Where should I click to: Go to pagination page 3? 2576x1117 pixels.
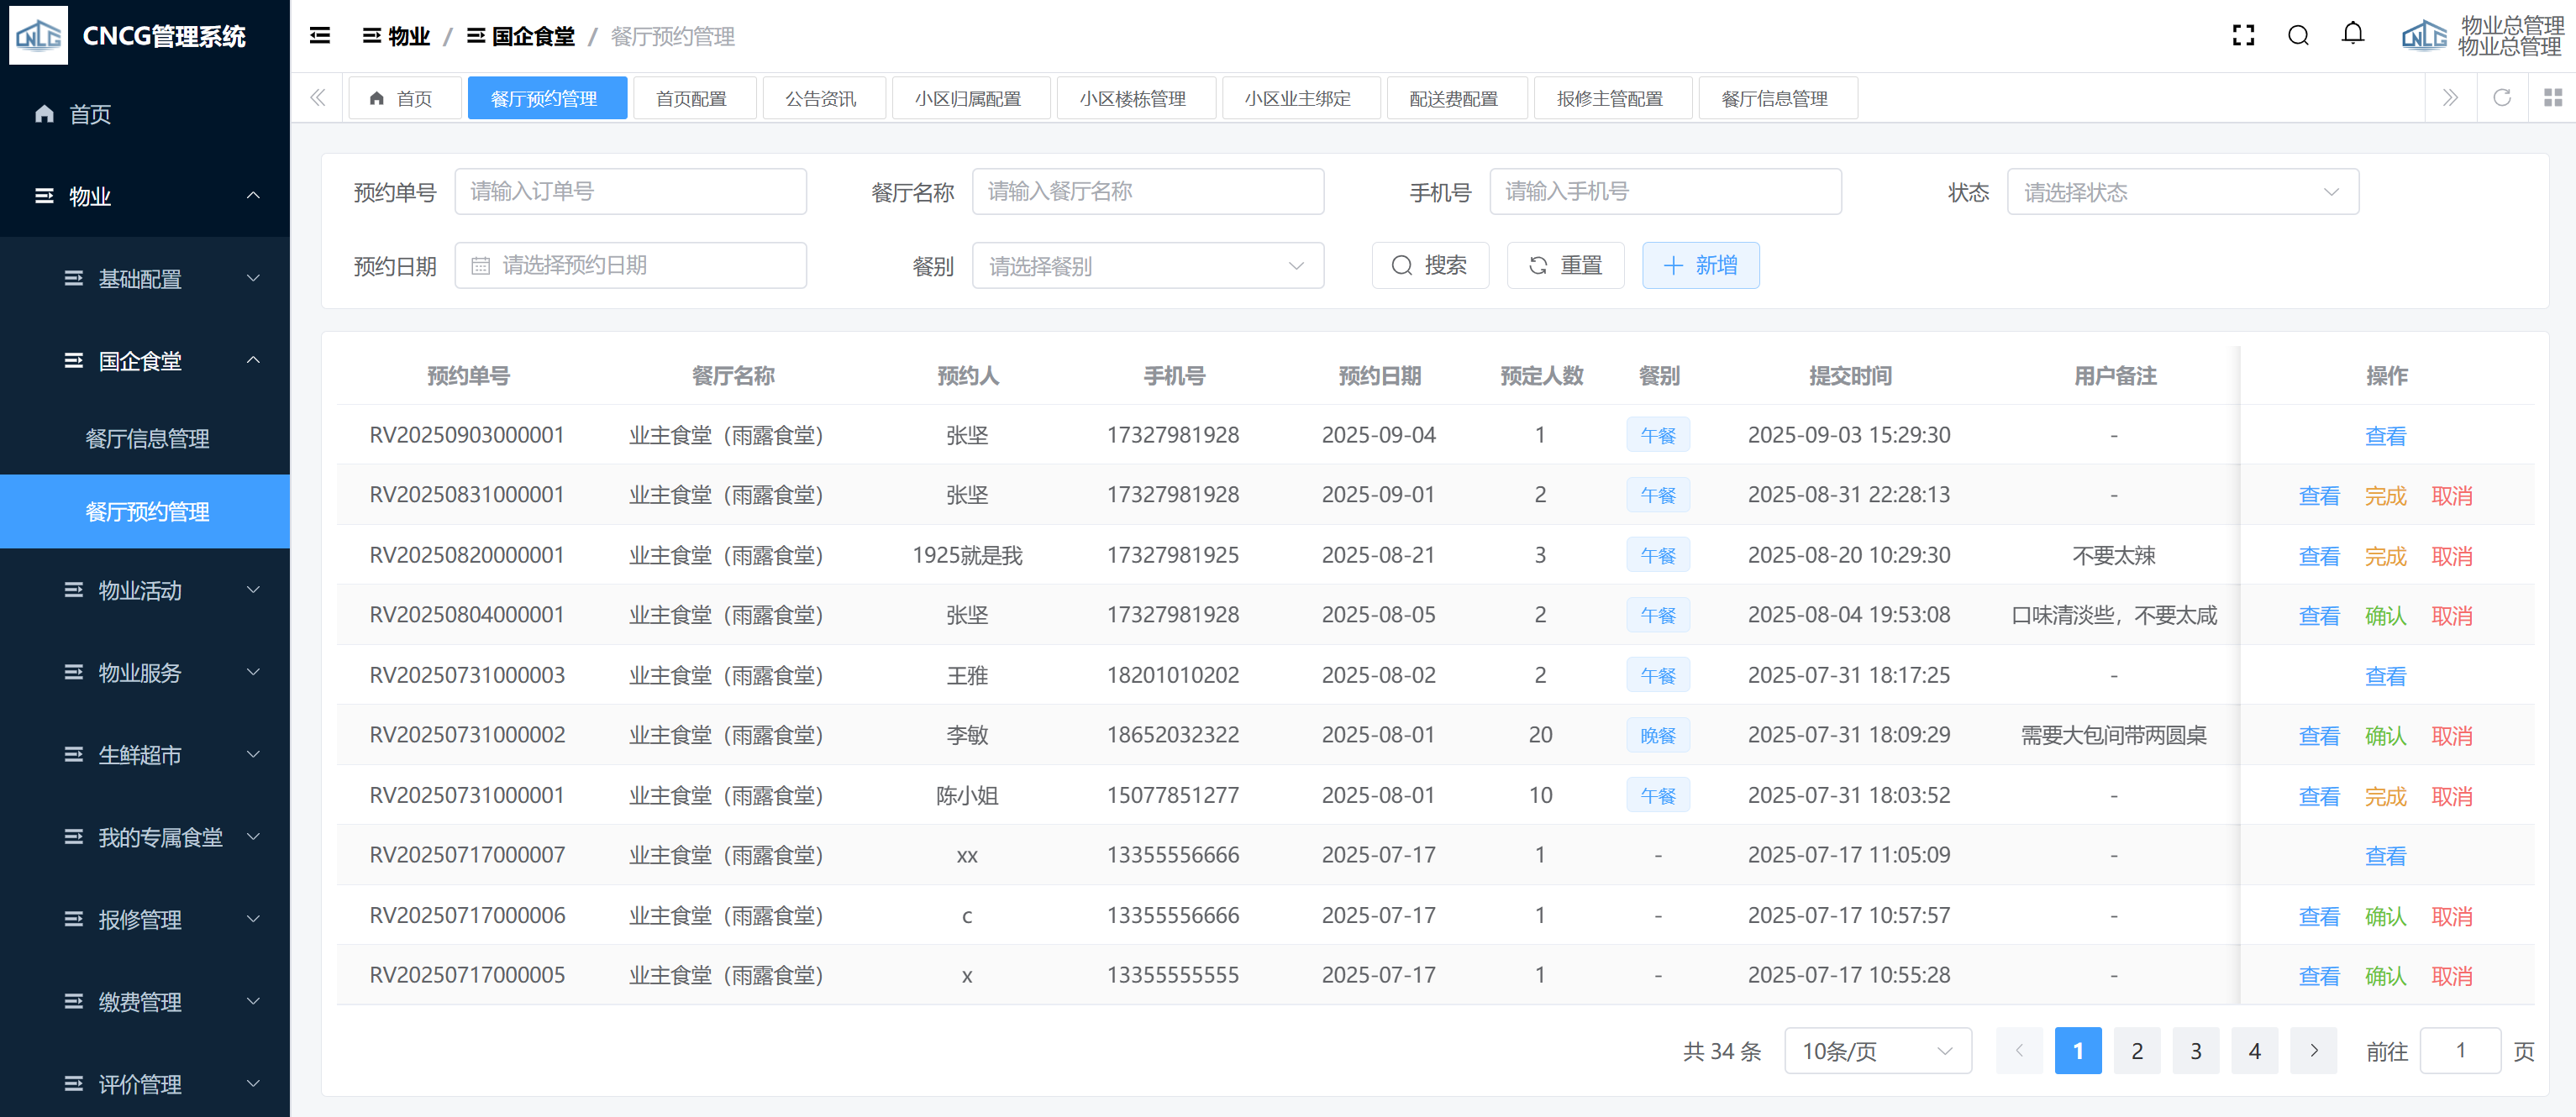pos(2195,1051)
